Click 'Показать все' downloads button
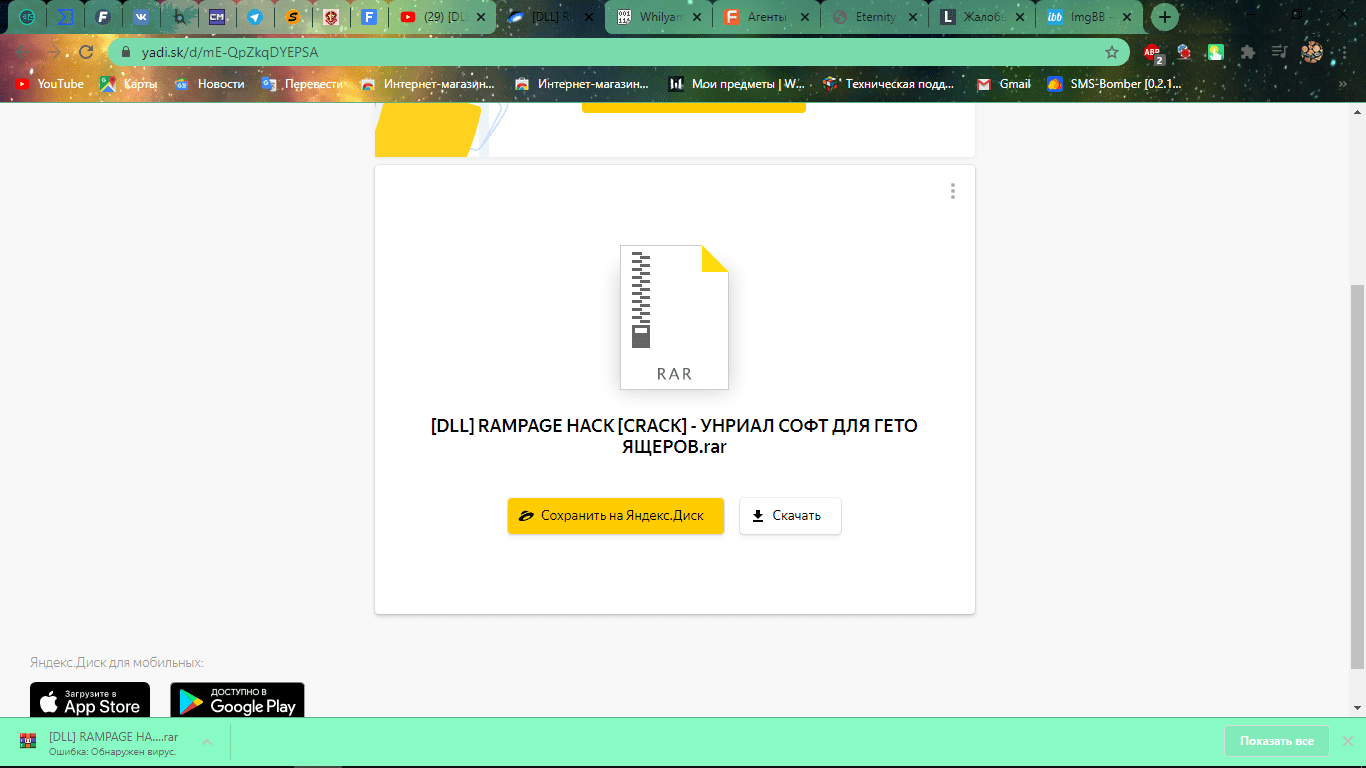 tap(1276, 741)
